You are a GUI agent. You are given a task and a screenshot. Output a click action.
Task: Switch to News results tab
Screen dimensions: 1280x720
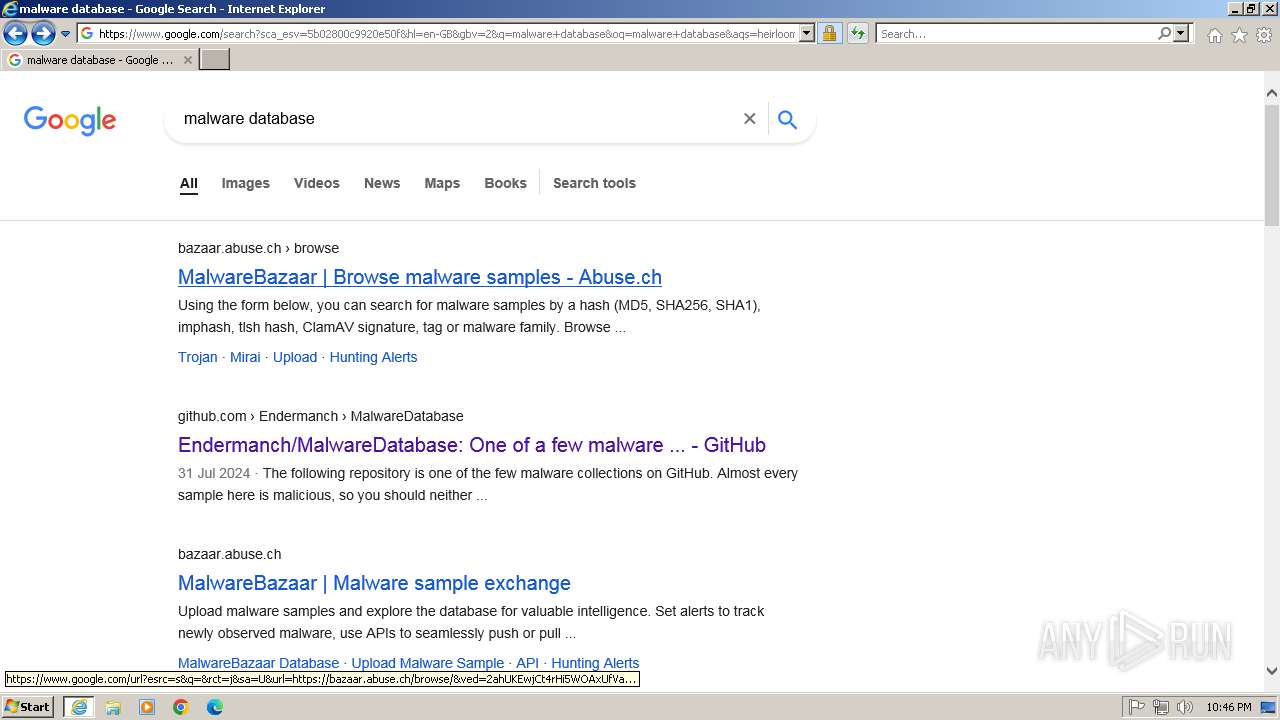(x=382, y=183)
